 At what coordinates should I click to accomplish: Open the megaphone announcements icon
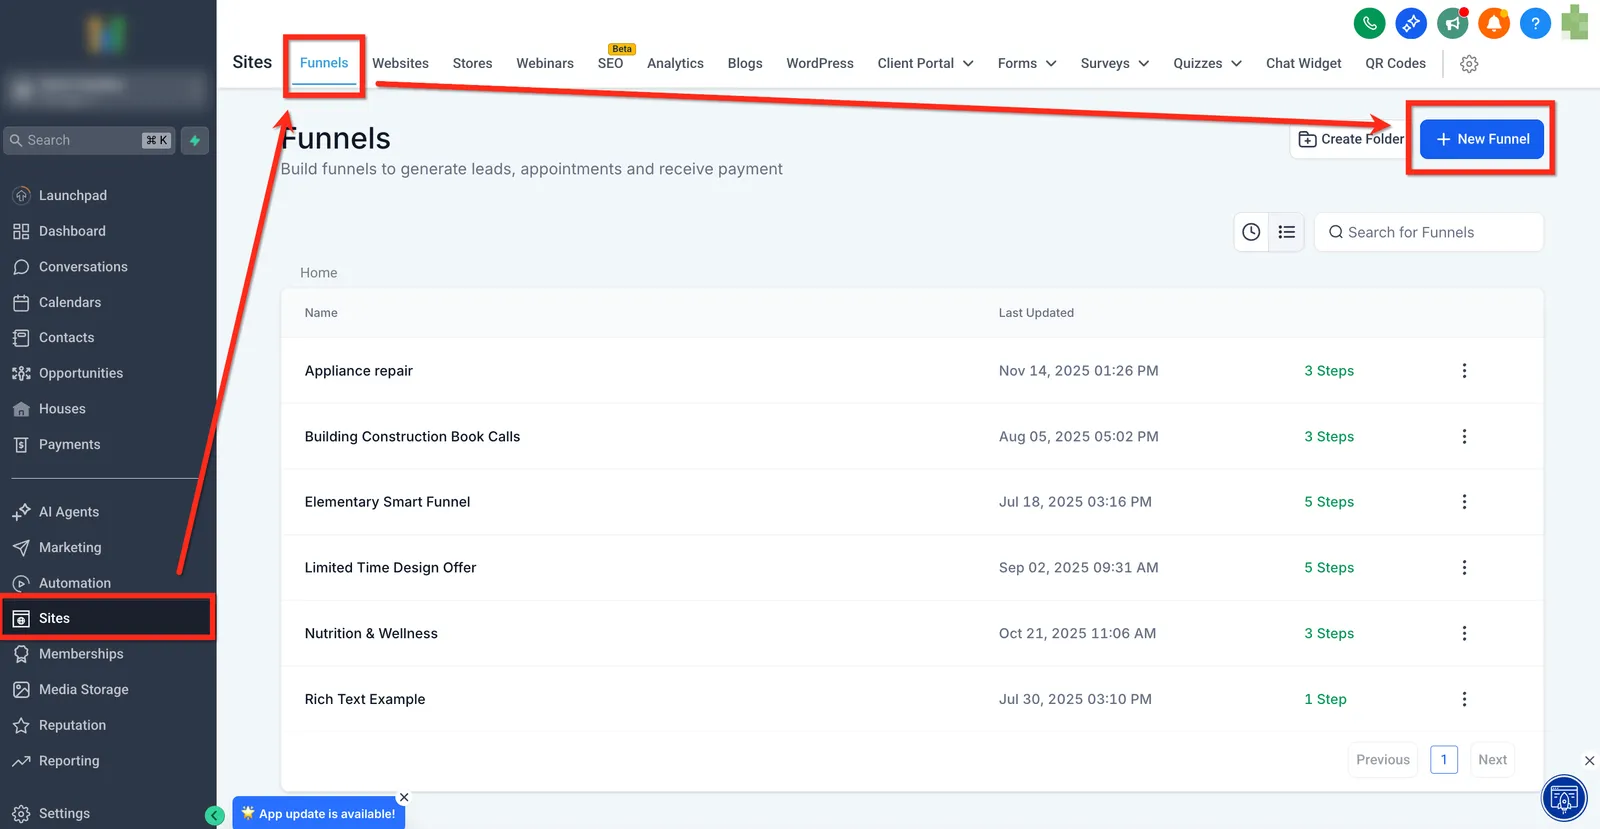tap(1452, 23)
